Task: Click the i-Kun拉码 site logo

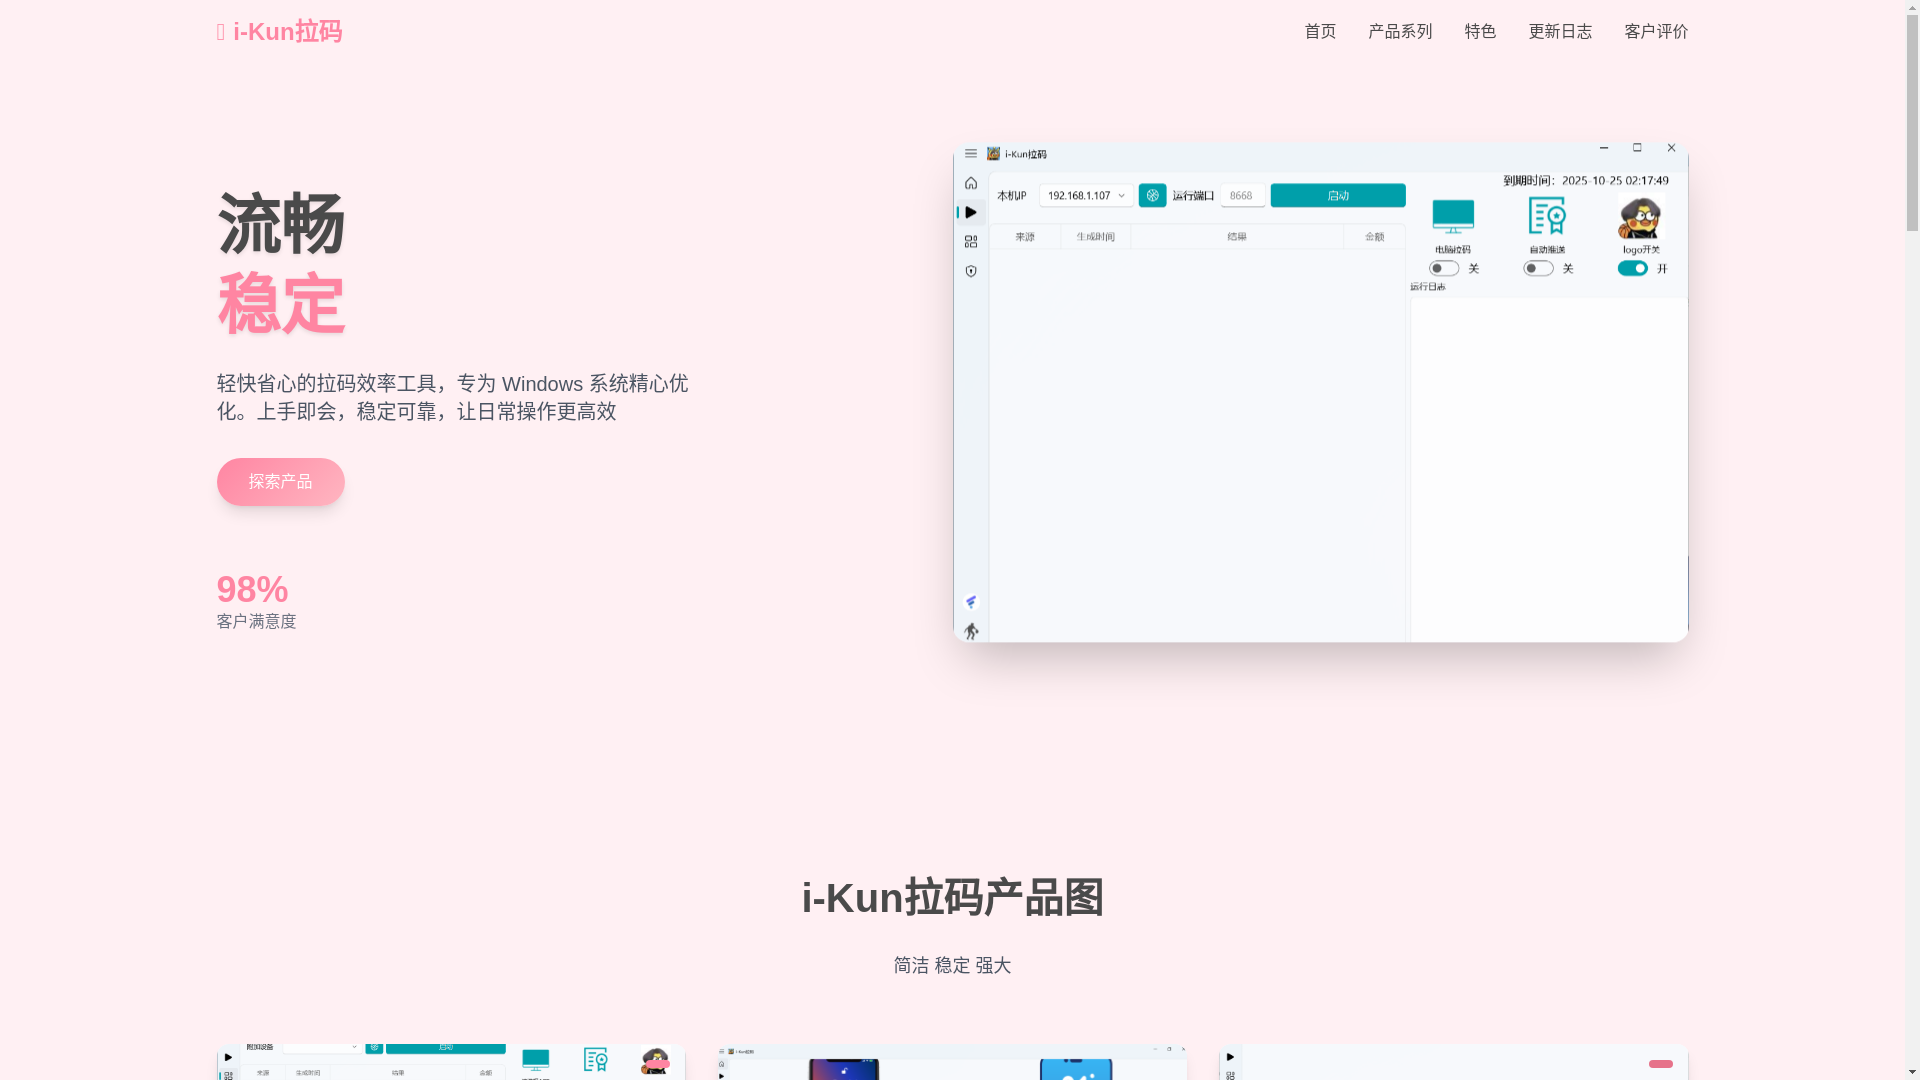Action: pyautogui.click(x=279, y=31)
